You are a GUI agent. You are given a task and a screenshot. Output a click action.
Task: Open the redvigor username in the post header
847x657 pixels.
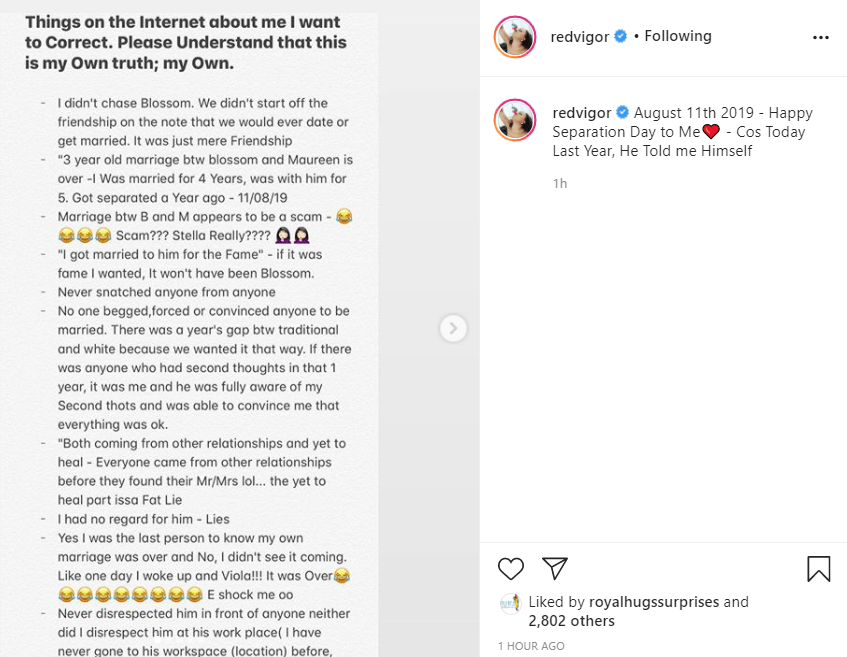tap(580, 36)
